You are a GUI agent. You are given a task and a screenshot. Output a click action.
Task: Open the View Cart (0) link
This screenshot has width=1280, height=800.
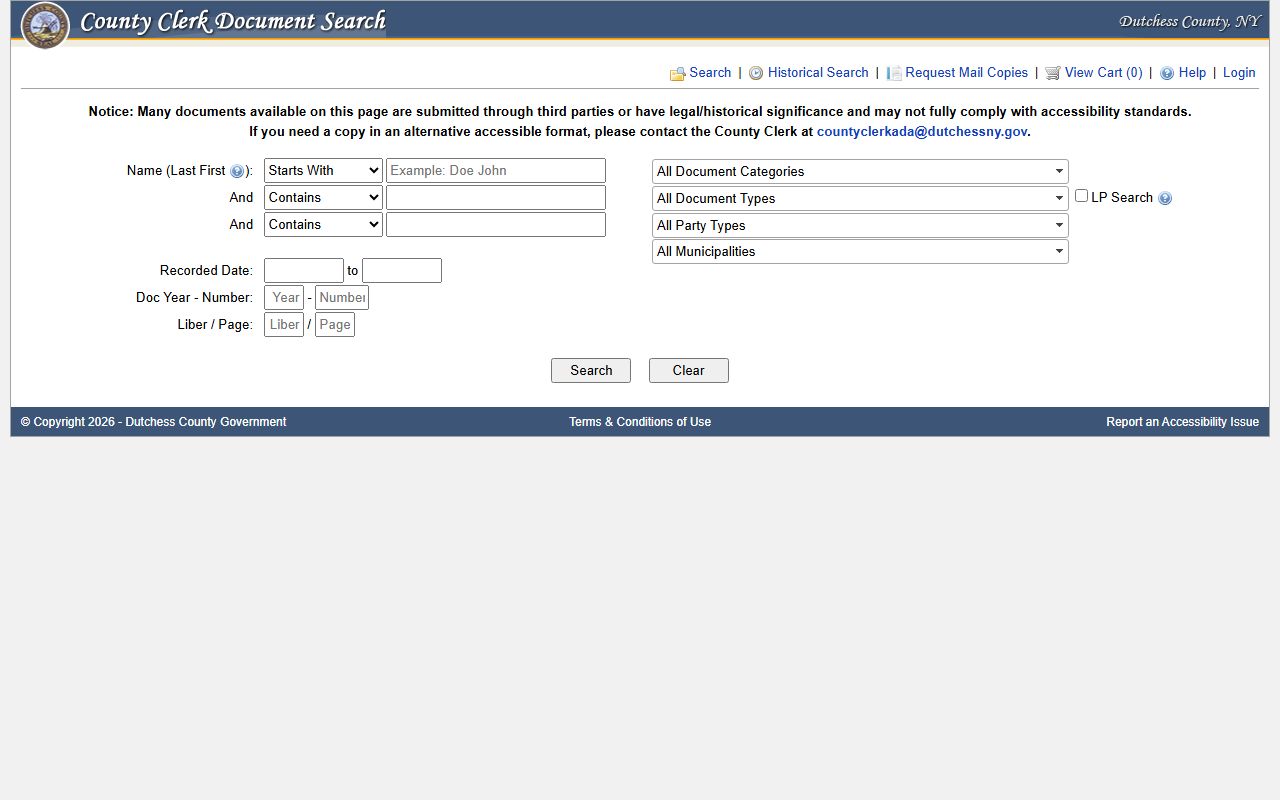tap(1103, 73)
